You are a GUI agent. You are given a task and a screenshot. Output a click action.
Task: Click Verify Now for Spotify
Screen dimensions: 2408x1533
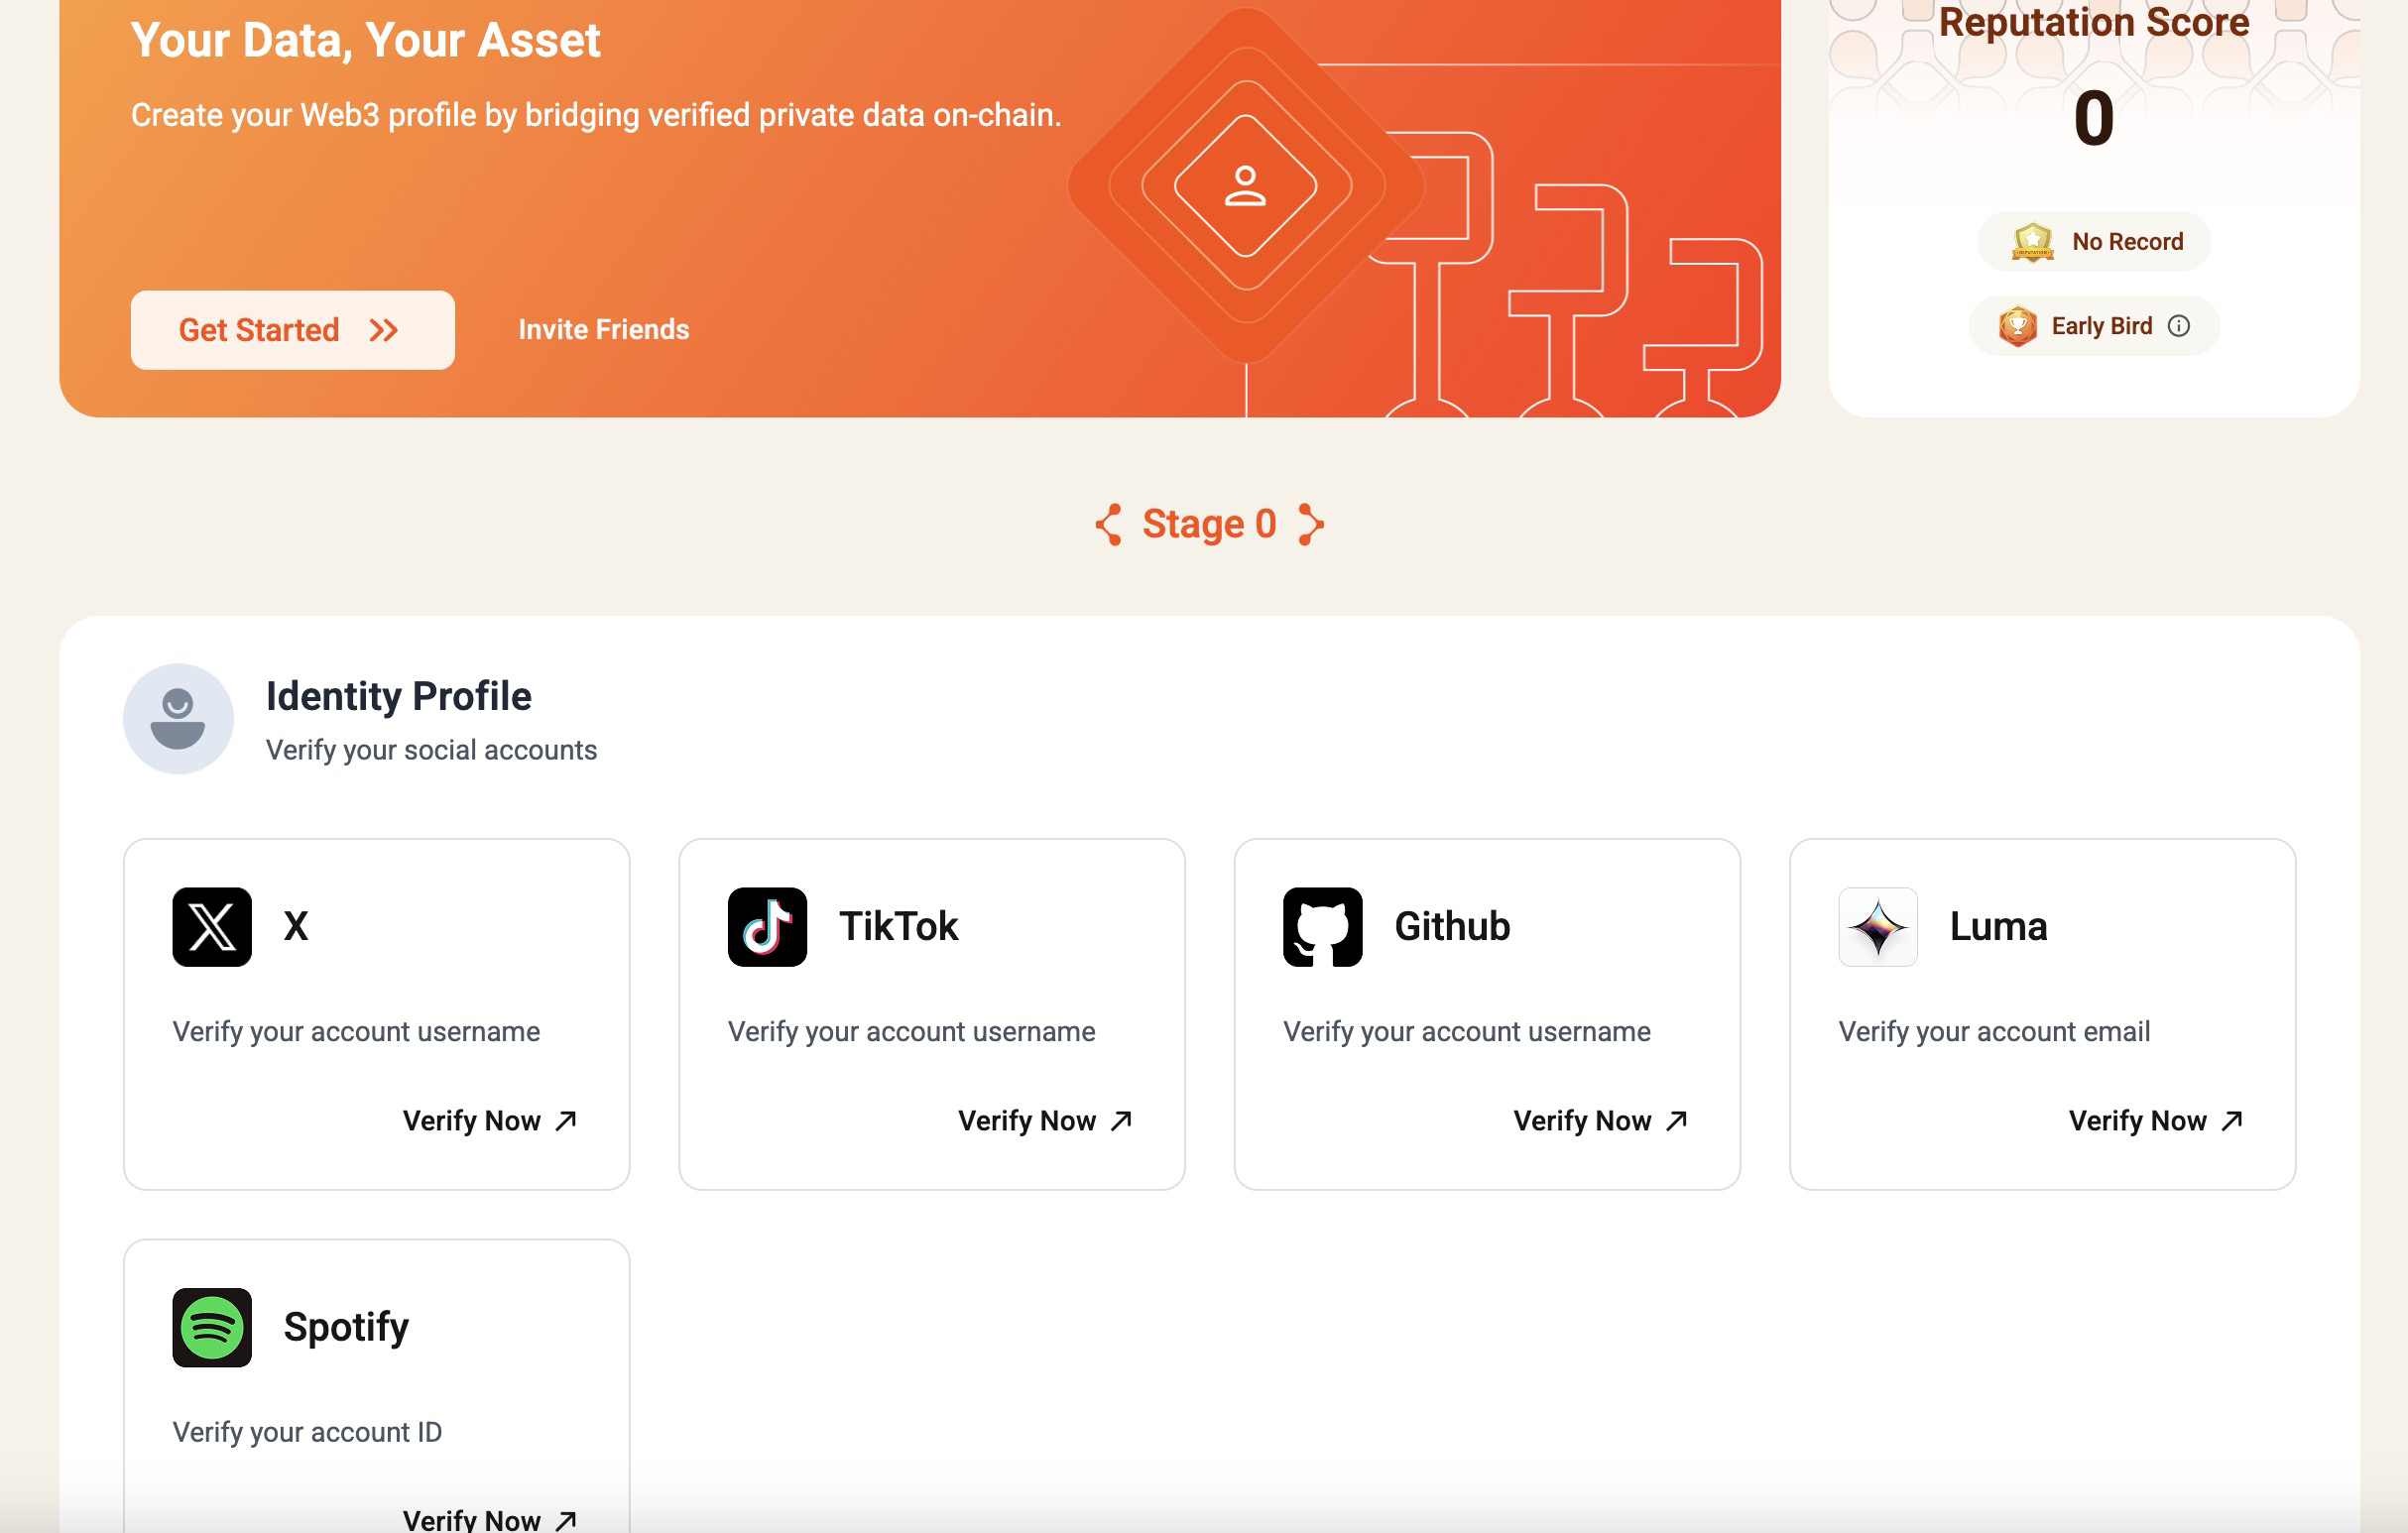pos(489,1519)
